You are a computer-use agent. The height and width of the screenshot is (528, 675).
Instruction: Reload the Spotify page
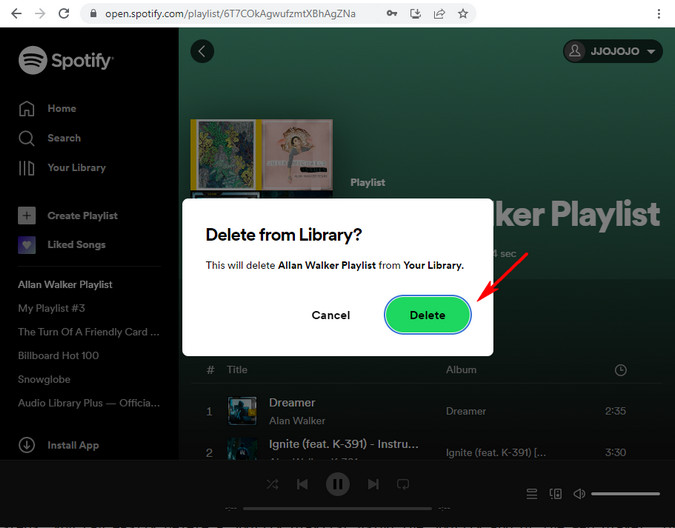pyautogui.click(x=64, y=14)
